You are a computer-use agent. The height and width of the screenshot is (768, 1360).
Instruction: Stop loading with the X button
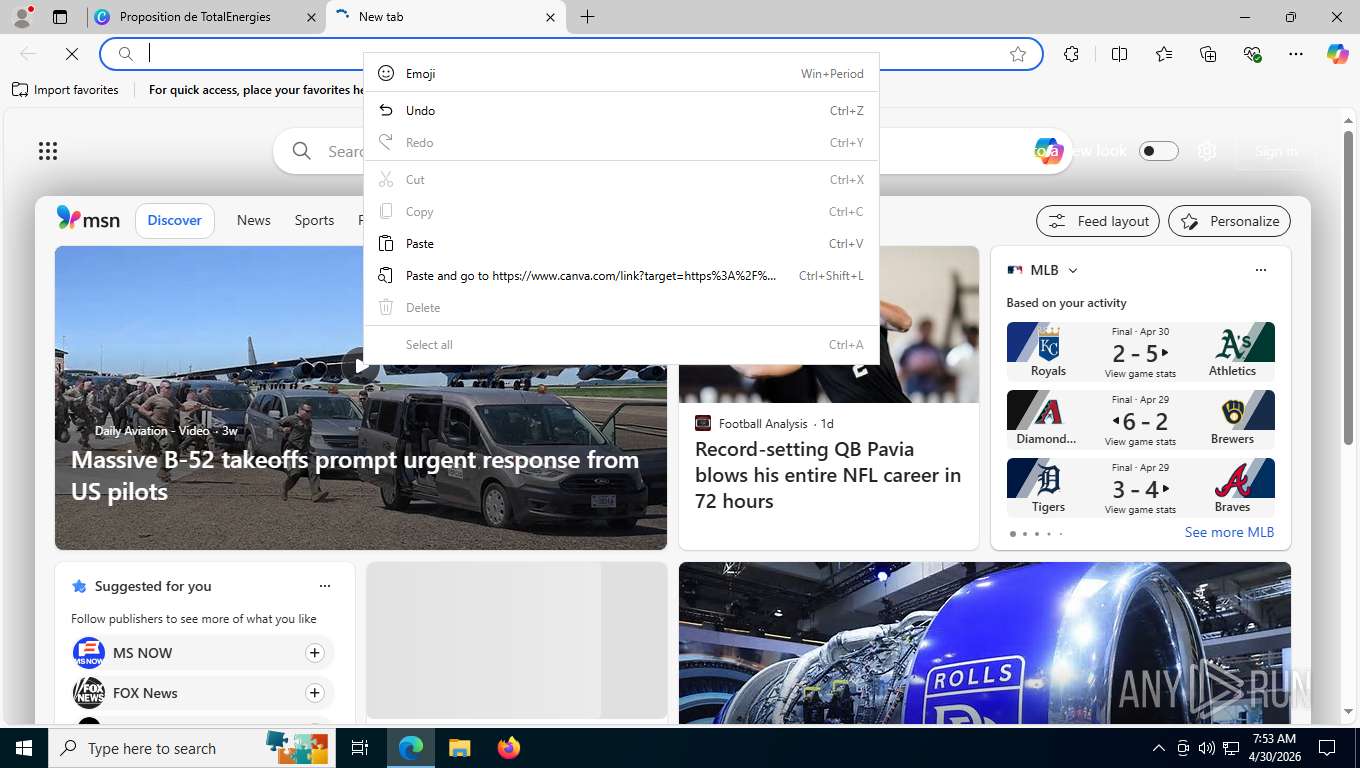[x=71, y=54]
